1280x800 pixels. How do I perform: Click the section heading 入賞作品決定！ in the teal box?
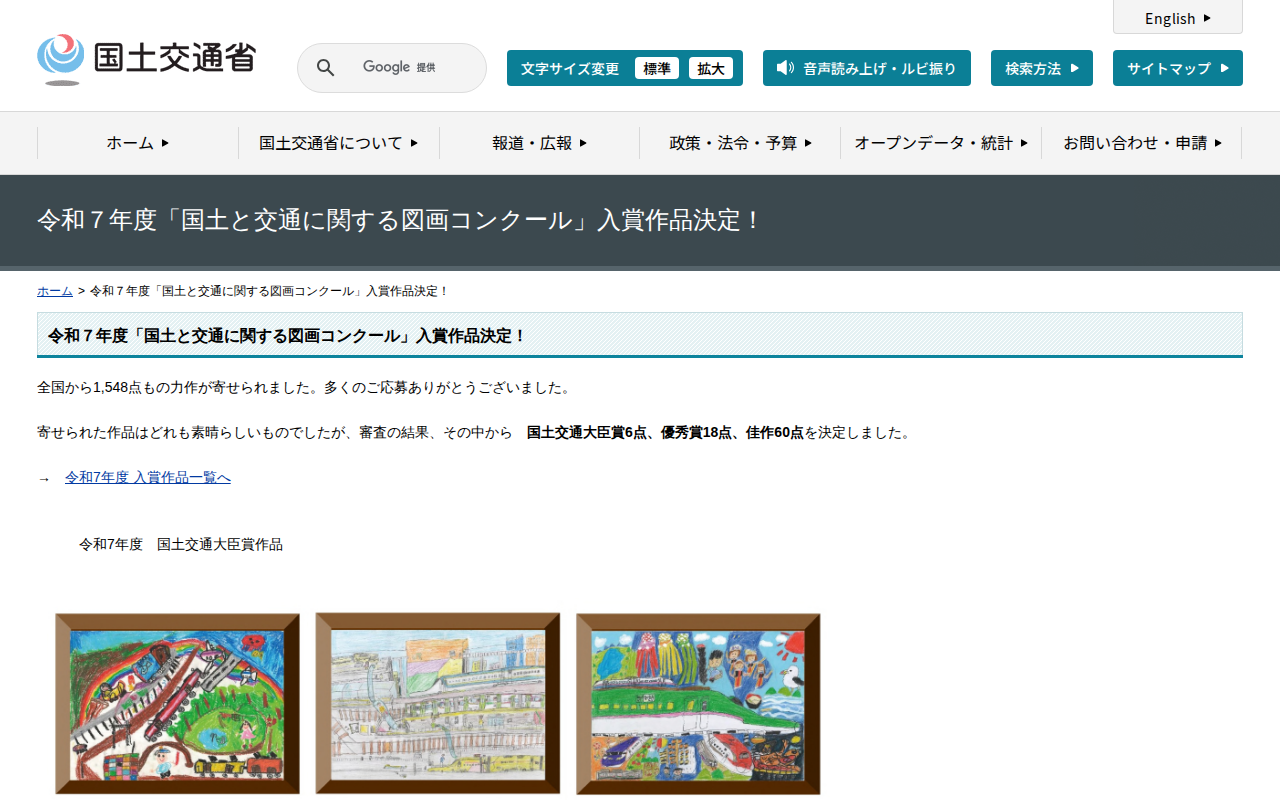288,336
